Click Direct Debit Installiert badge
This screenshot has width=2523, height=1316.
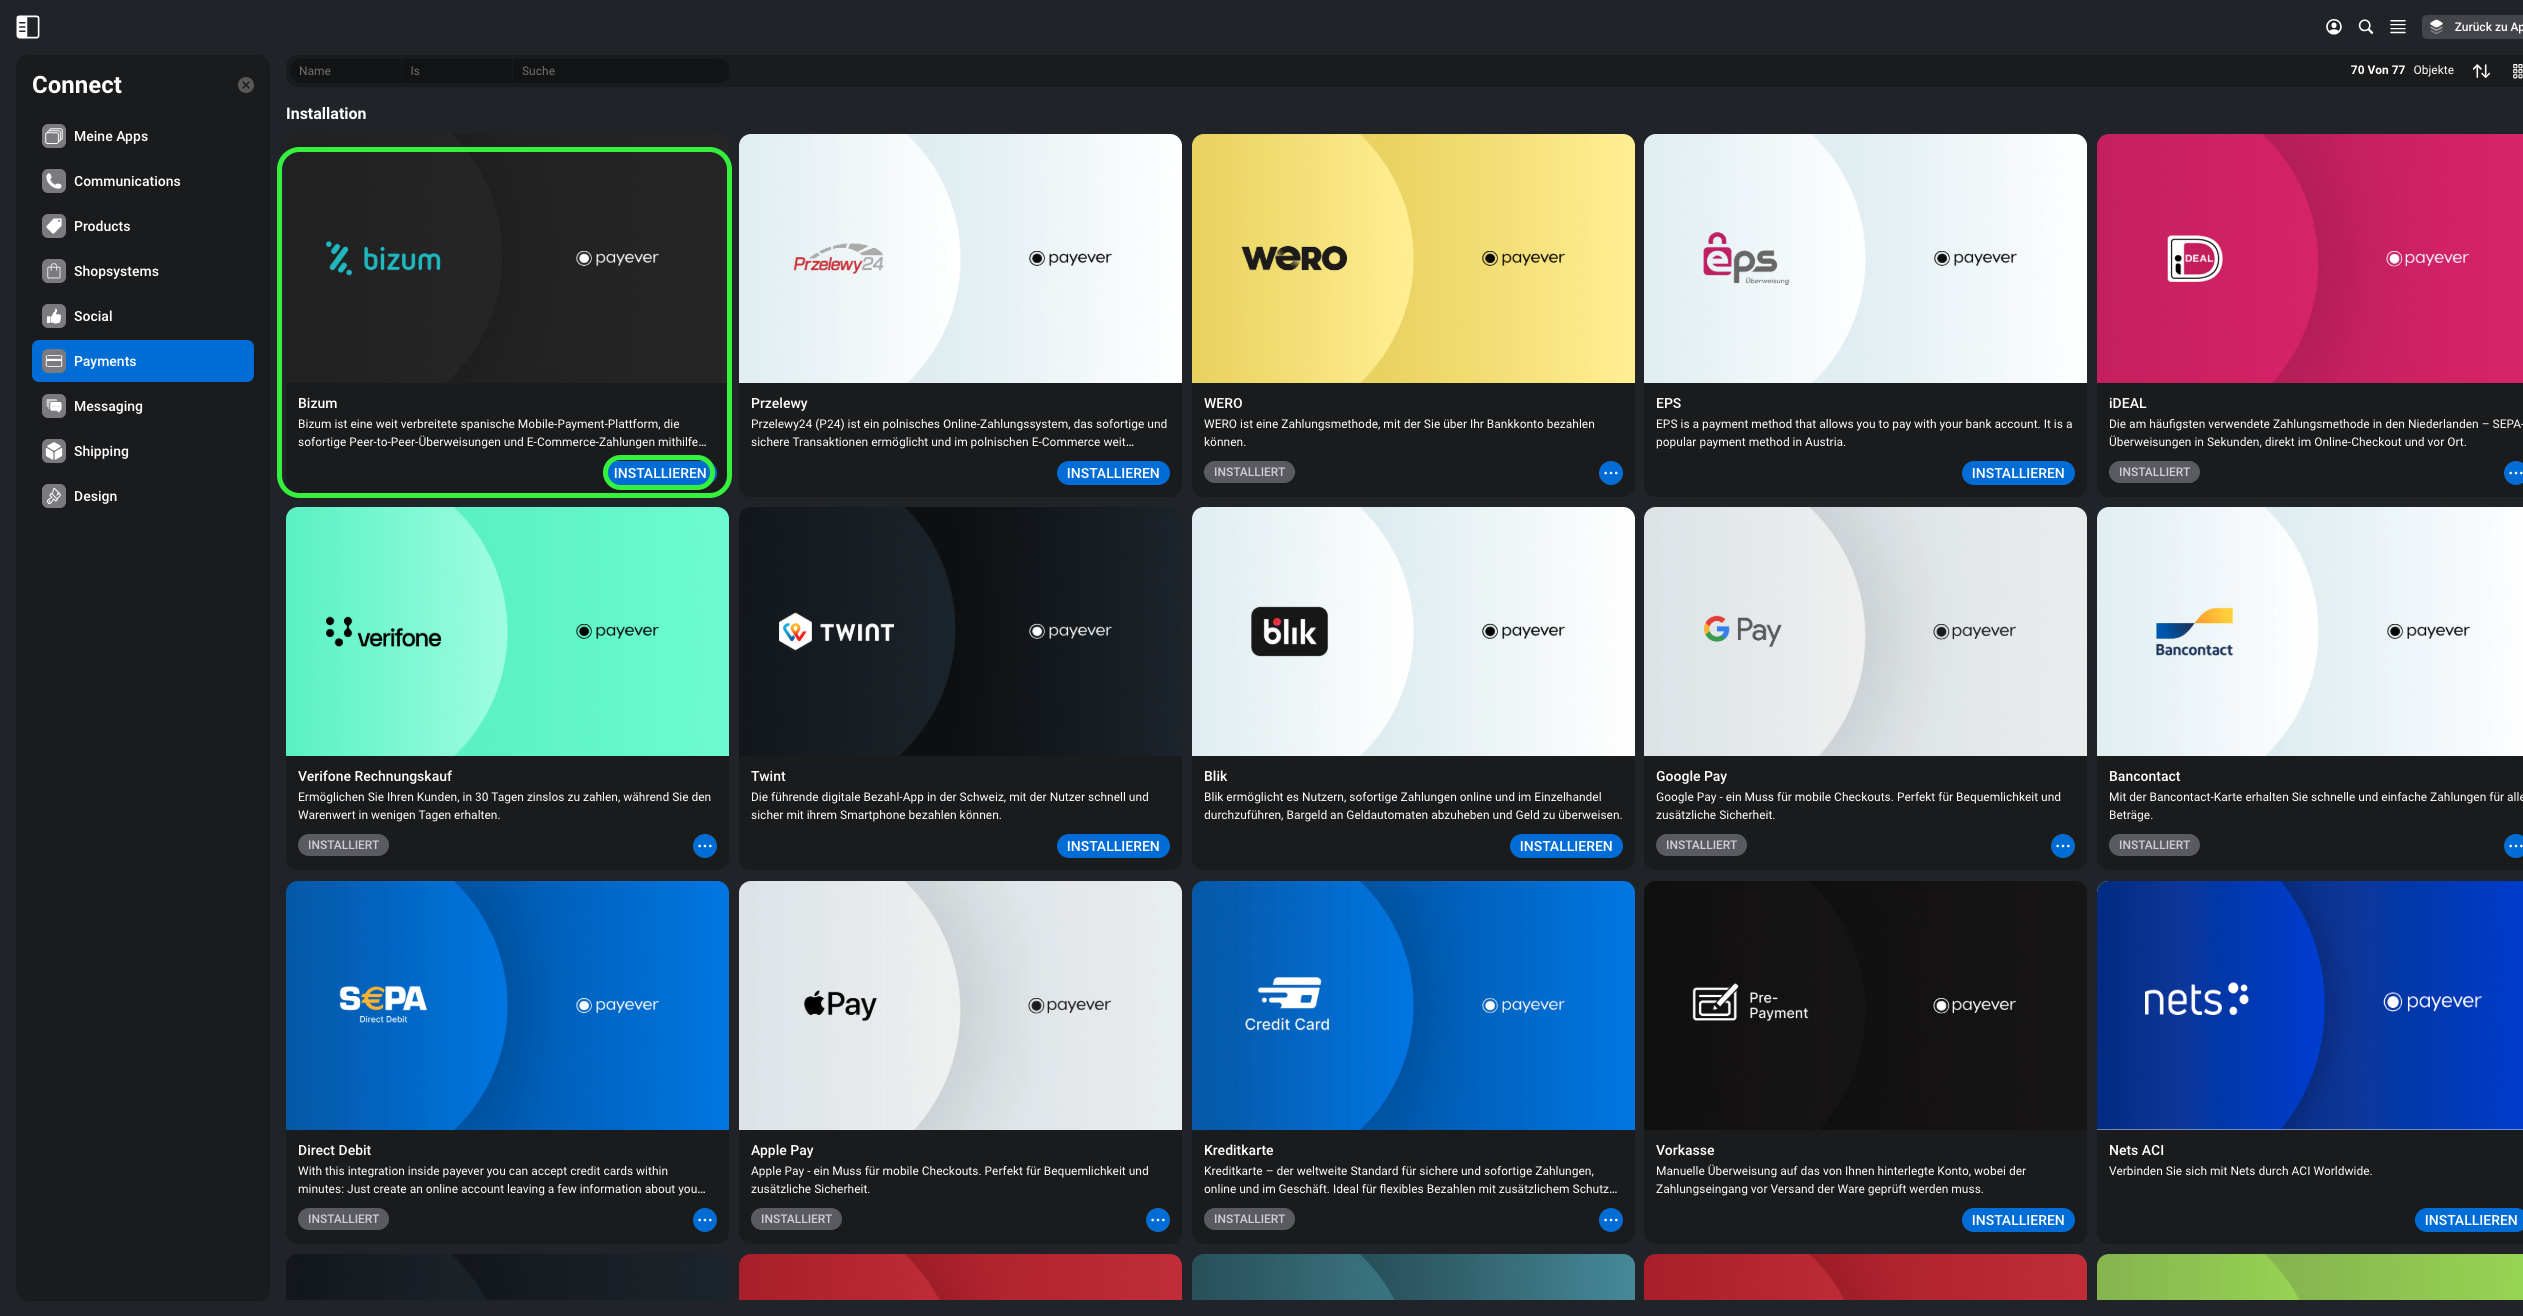click(343, 1219)
